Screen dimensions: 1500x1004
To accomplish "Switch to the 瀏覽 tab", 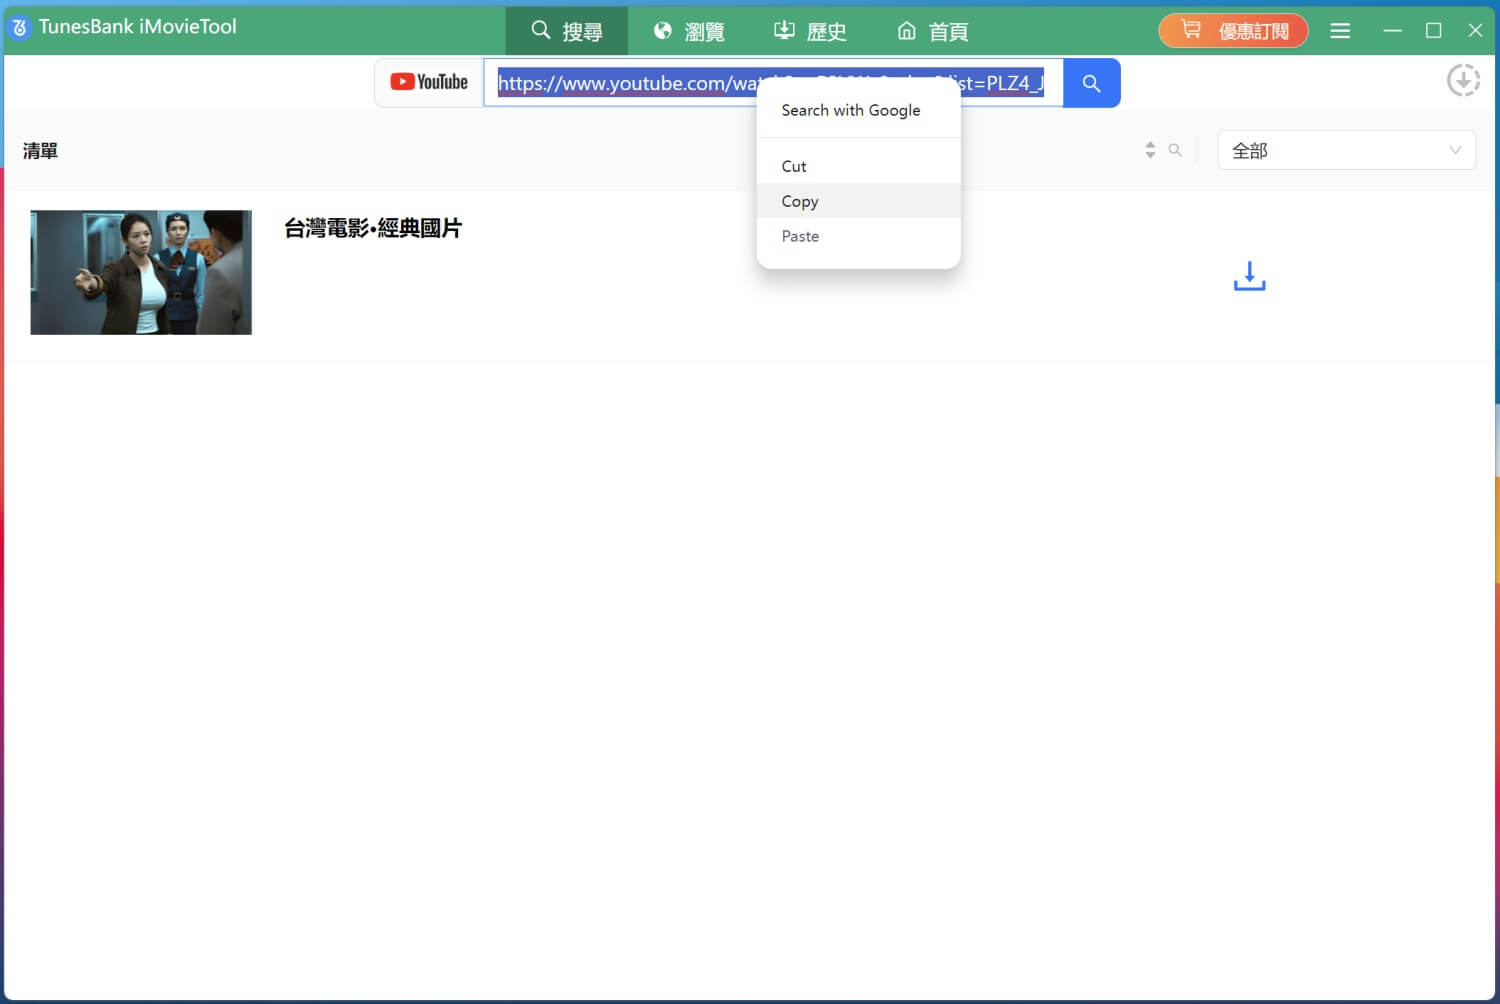I will [689, 30].
